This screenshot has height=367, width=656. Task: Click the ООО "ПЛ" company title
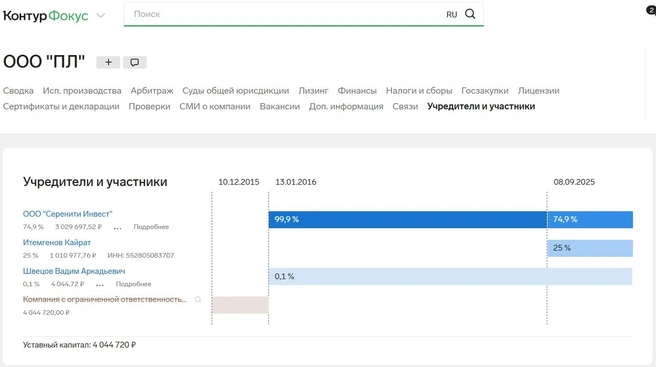(44, 62)
